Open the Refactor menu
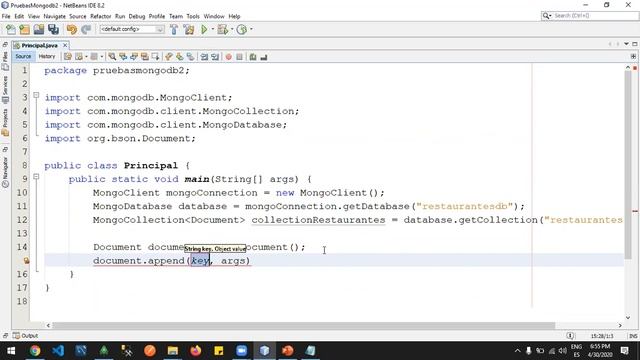This screenshot has height=360, width=640. coord(100,16)
